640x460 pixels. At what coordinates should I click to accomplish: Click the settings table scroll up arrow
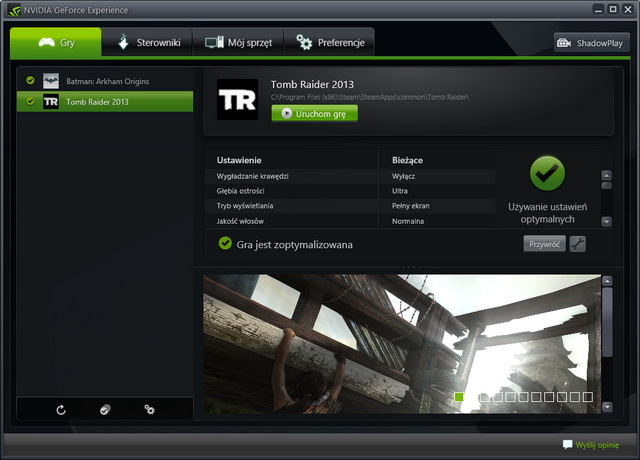click(607, 176)
